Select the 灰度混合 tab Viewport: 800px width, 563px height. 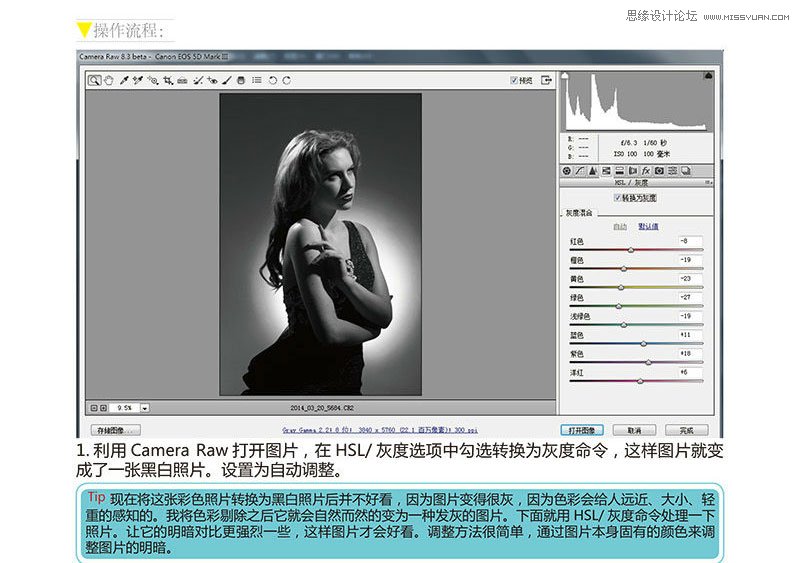579,213
